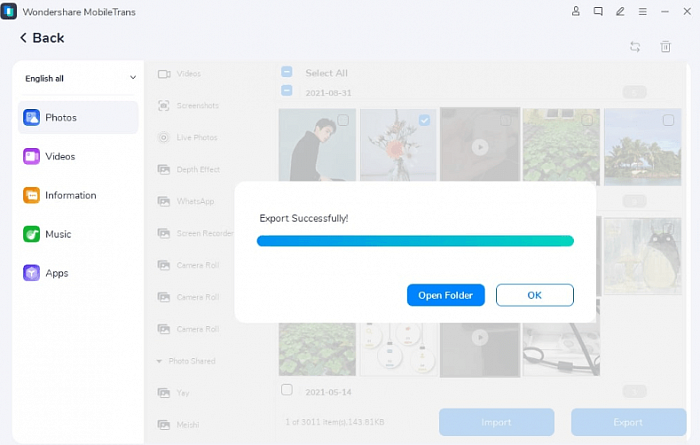
Task: Check the green leaves photo checkbox
Action: click(587, 120)
